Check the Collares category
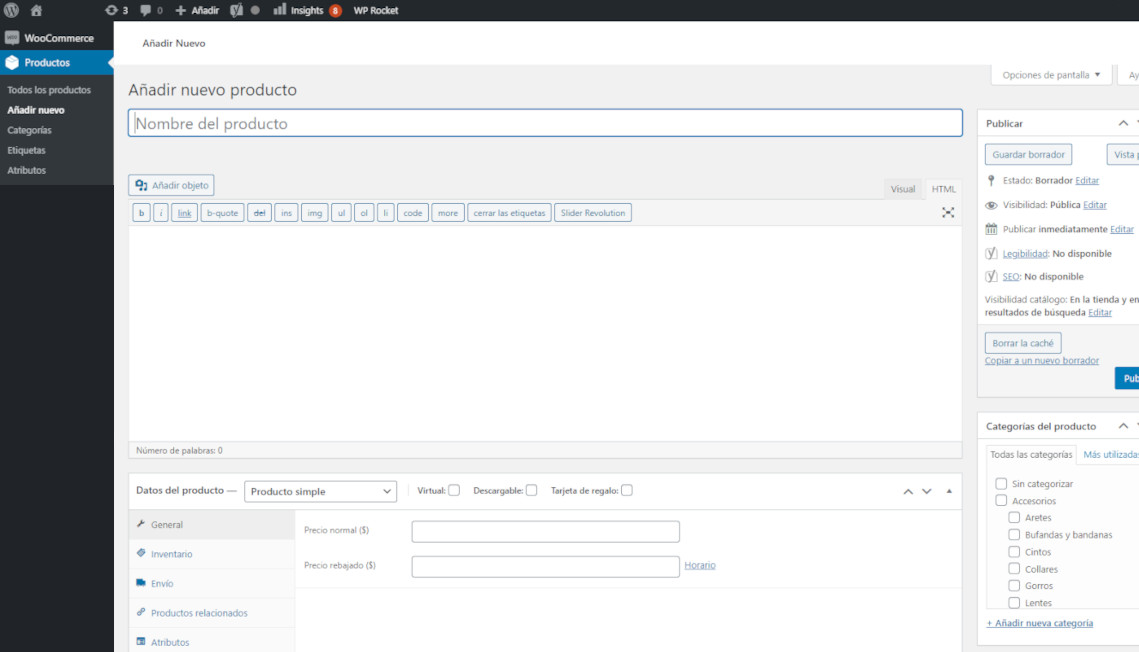This screenshot has width=1139, height=652. (x=1014, y=569)
